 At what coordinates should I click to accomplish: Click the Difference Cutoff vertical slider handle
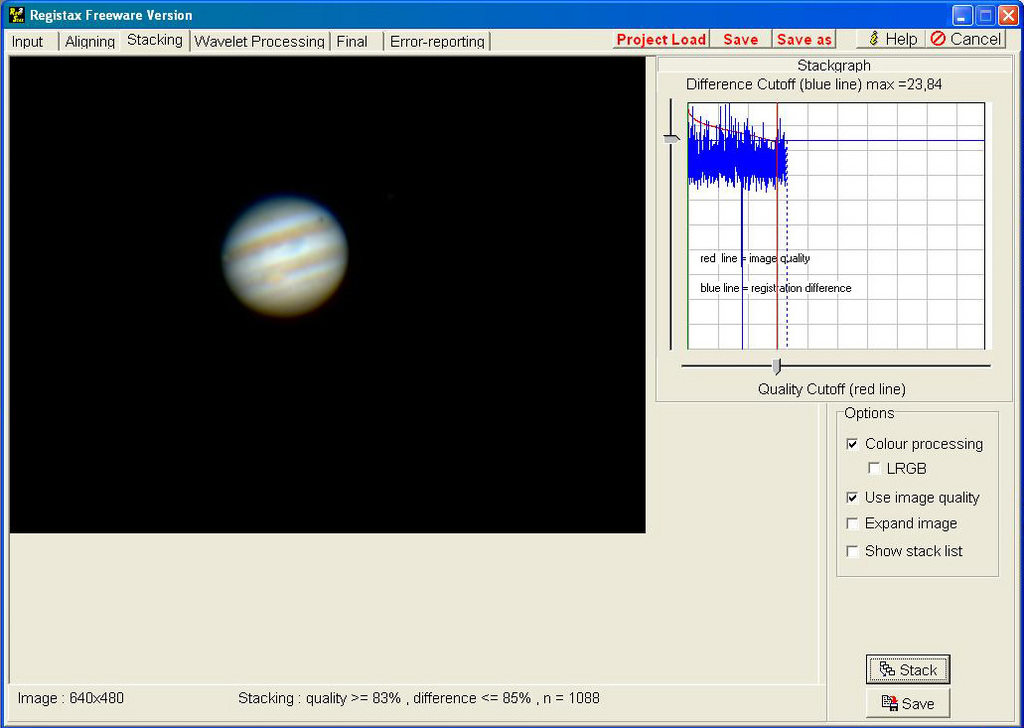coord(671,140)
